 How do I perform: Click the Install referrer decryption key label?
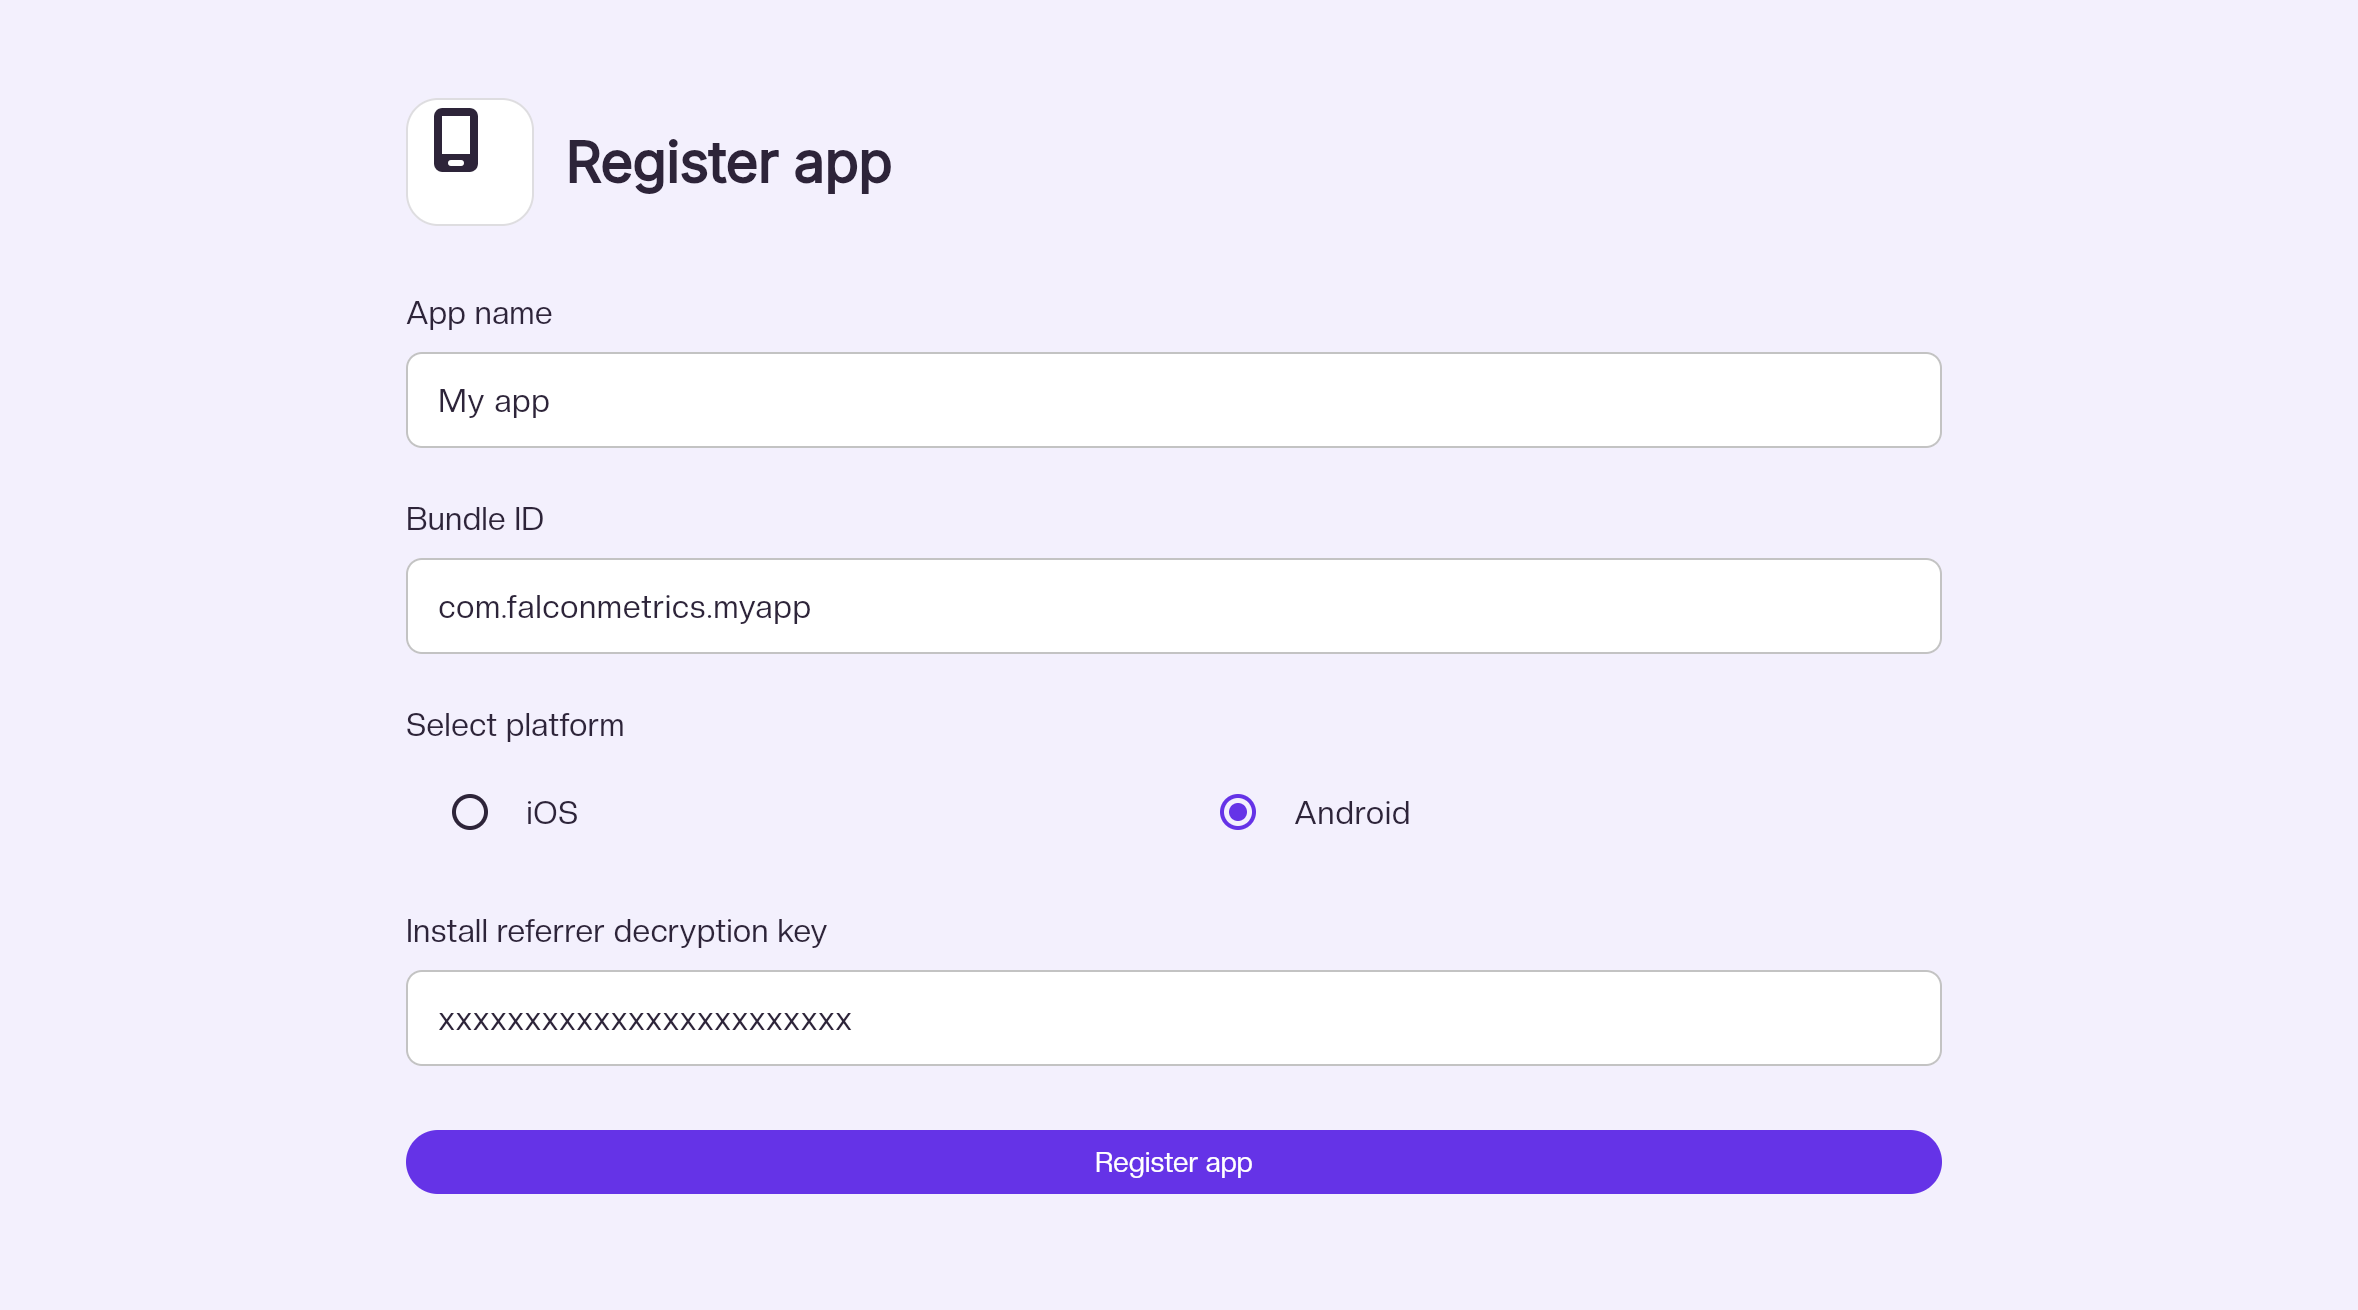coord(616,931)
